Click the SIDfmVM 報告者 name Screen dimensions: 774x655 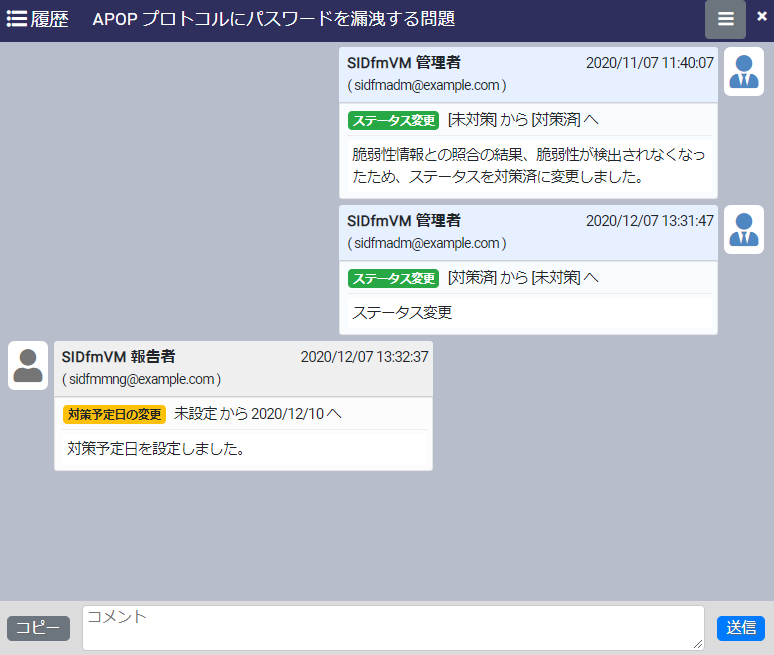118,357
